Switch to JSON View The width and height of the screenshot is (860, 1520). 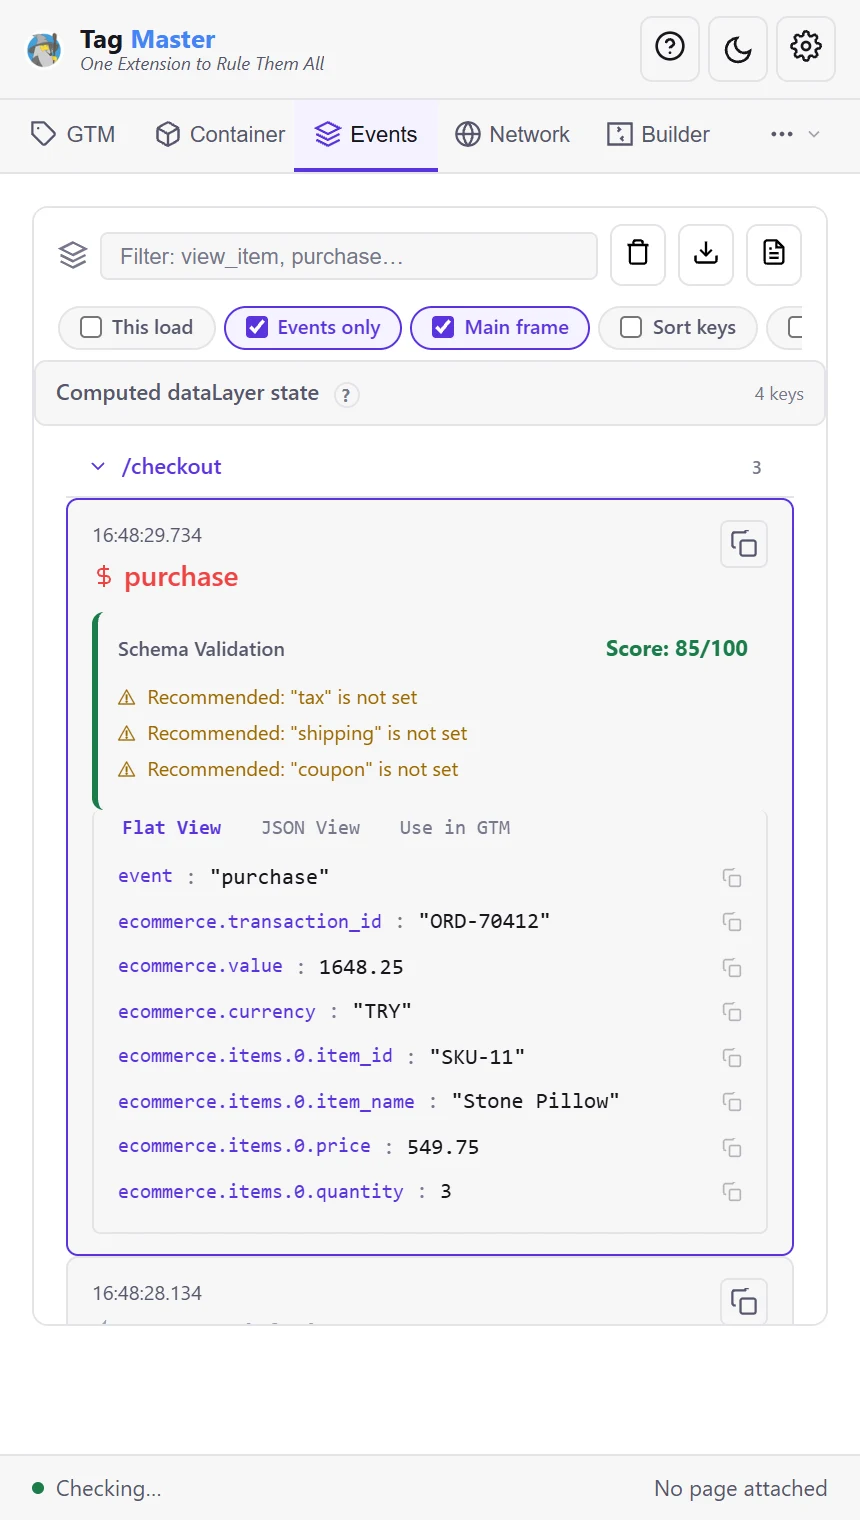pyautogui.click(x=310, y=827)
